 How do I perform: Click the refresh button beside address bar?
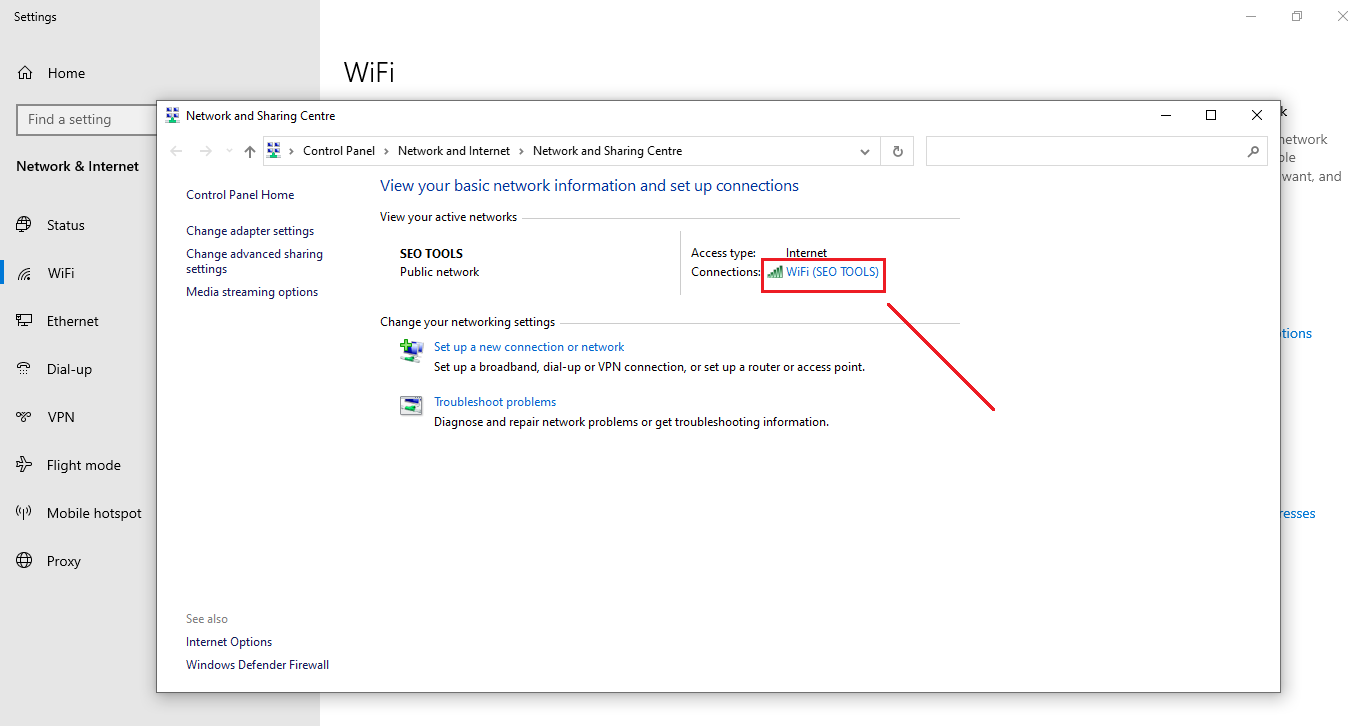[897, 151]
